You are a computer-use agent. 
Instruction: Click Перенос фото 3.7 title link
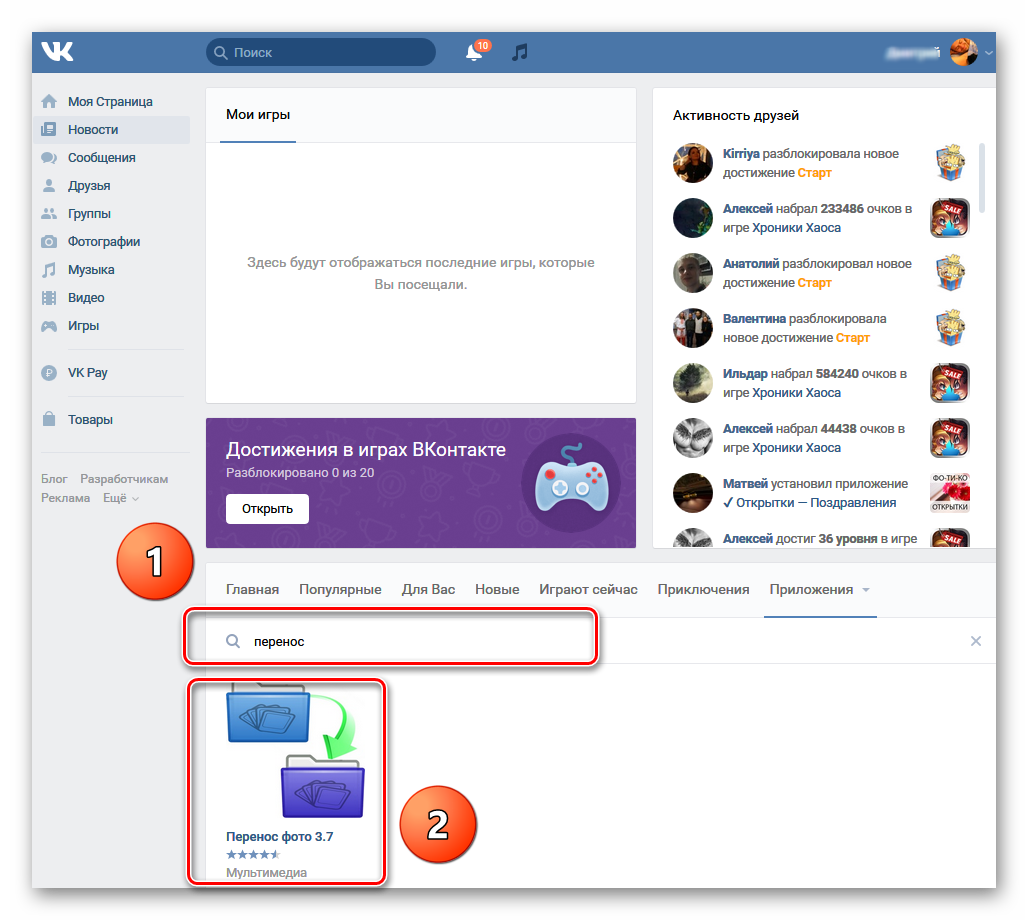point(279,837)
